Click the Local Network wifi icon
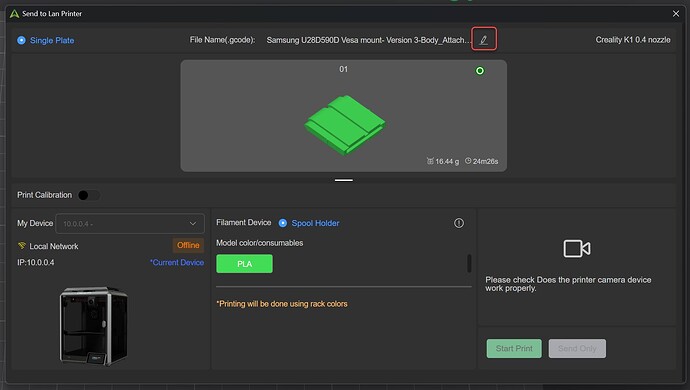 (22, 246)
